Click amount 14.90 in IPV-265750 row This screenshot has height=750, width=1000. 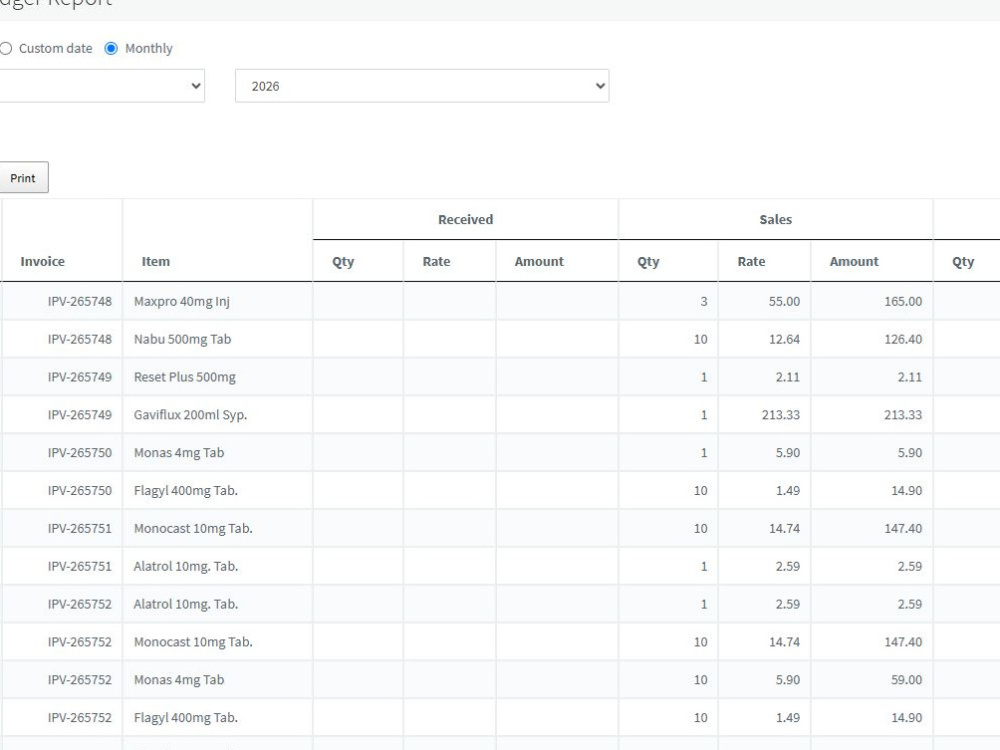[x=906, y=490]
